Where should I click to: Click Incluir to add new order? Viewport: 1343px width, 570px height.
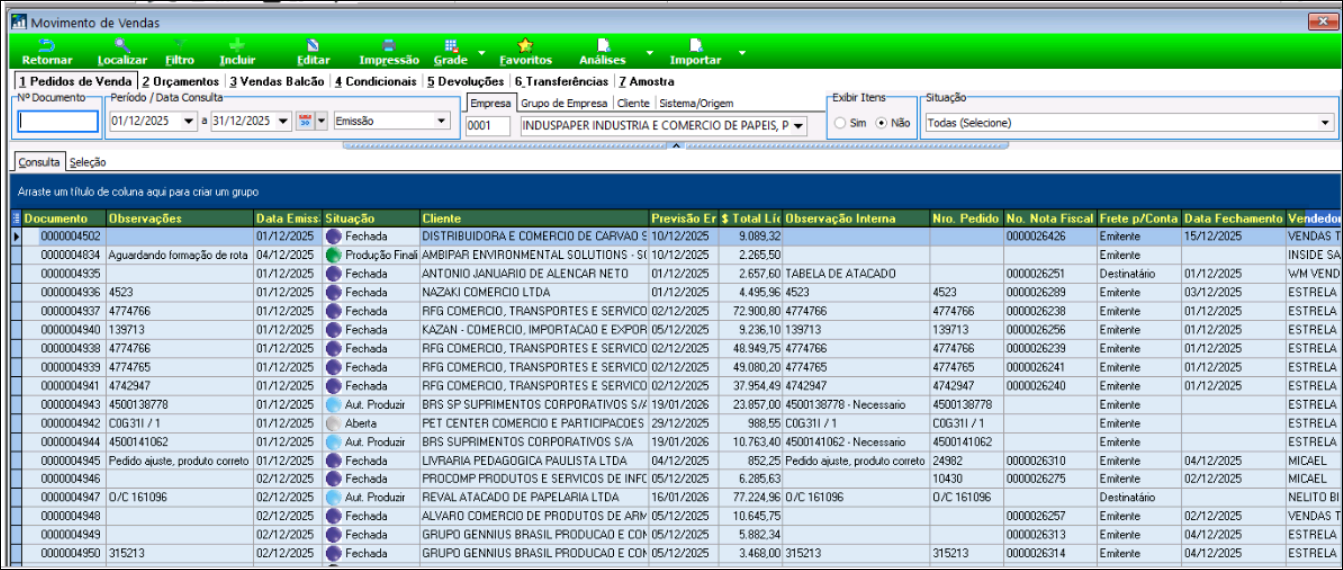pyautogui.click(x=237, y=46)
